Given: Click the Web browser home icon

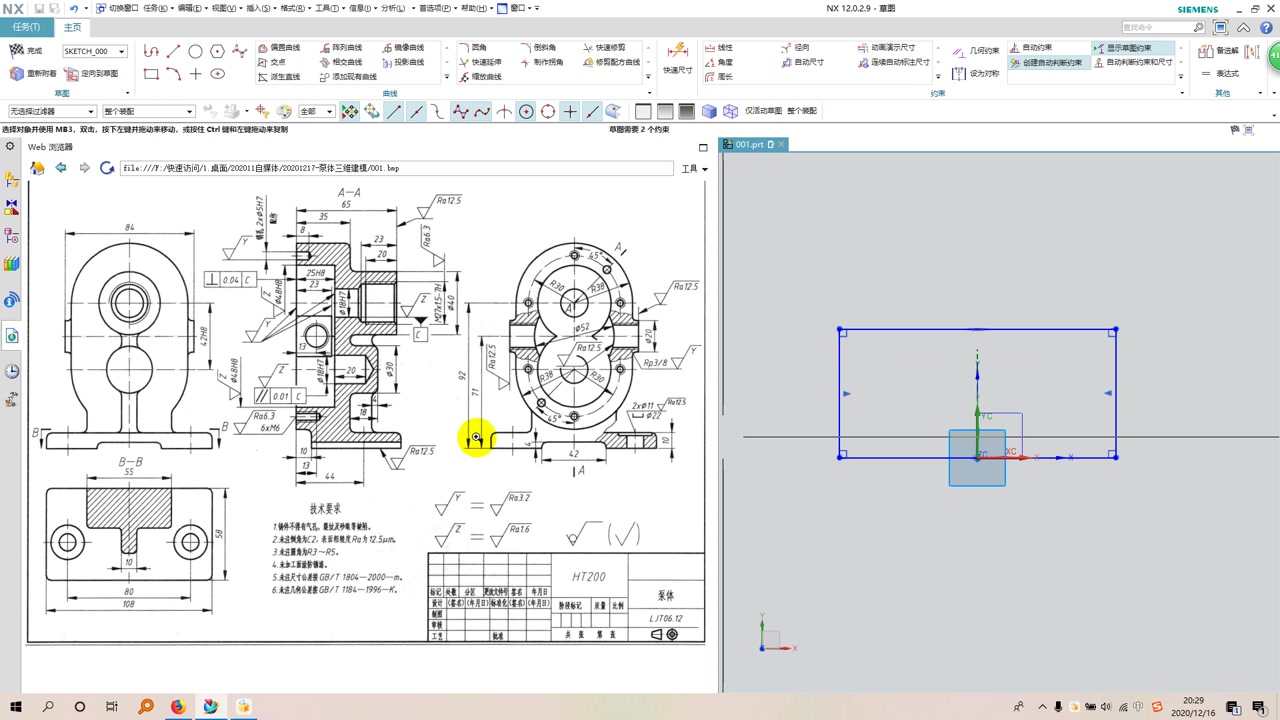Looking at the screenshot, I should tap(37, 168).
